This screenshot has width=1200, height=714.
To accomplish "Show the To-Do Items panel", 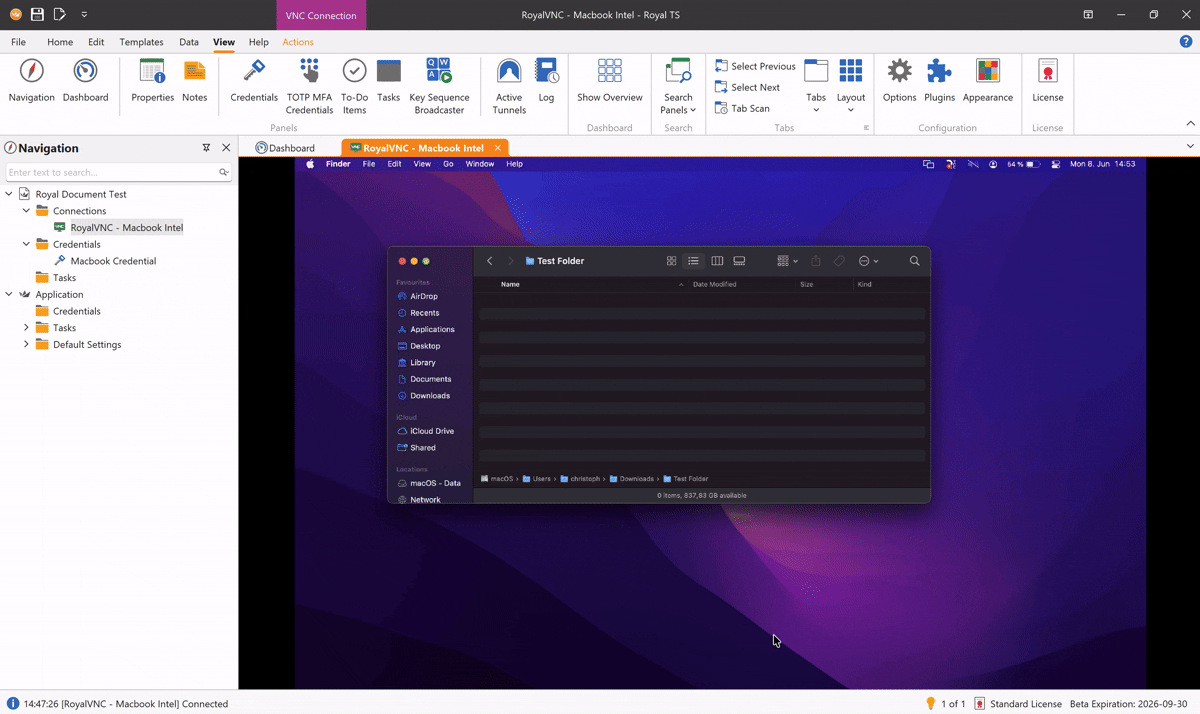I will coord(354,87).
